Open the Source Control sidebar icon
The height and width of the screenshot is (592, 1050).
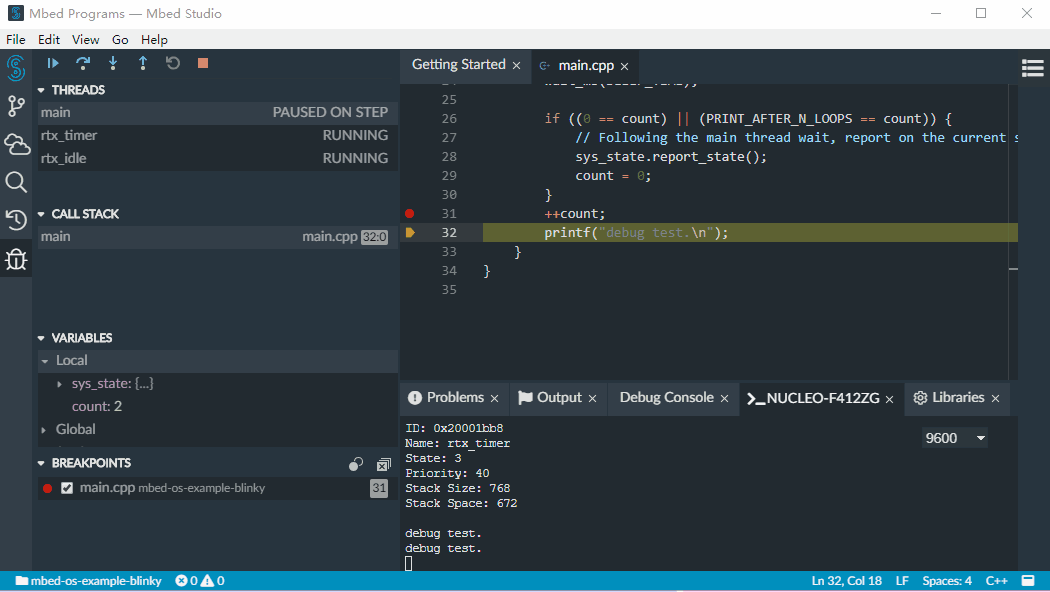click(x=16, y=106)
